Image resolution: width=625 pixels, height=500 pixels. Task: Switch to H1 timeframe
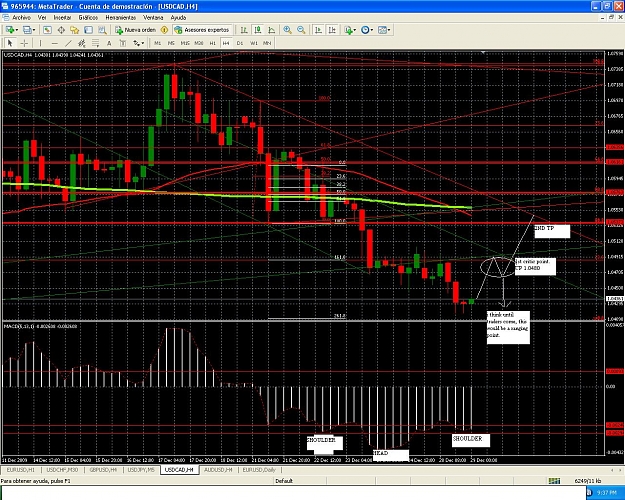pyautogui.click(x=212, y=43)
